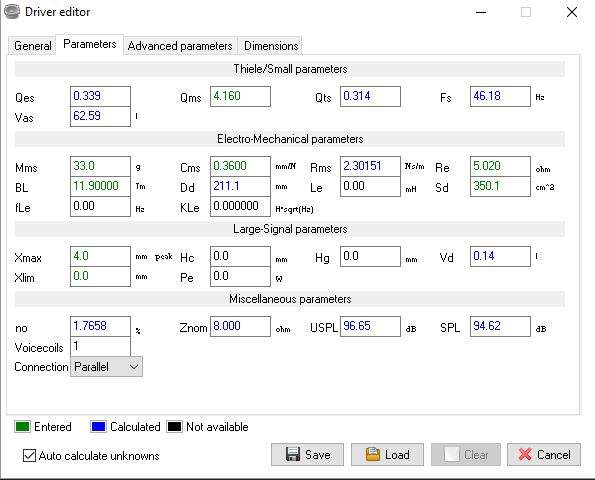Screen dimensions: 595x480
Task: Click the green Entered color swatch
Action: click(x=22, y=426)
